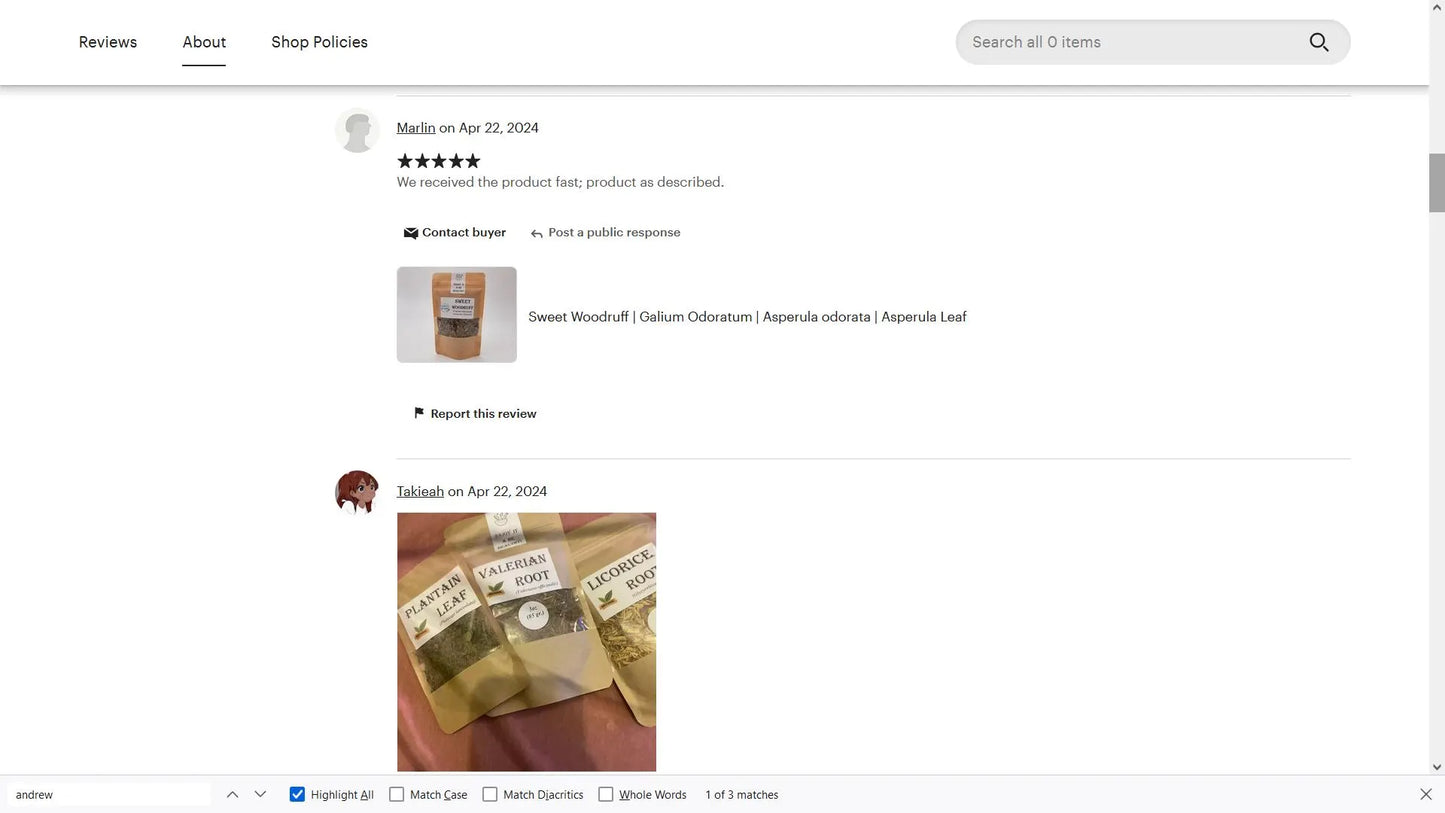Viewport: 1445px width, 813px height.
Task: Click the page vertical scrollbar thumb
Action: pos(1437,183)
